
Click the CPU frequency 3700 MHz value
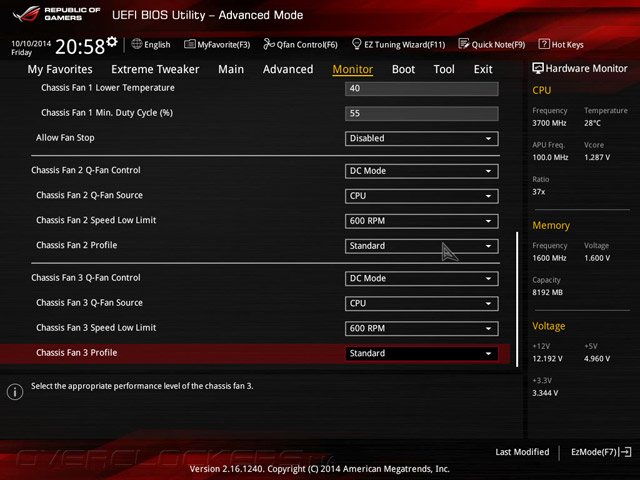coord(549,123)
